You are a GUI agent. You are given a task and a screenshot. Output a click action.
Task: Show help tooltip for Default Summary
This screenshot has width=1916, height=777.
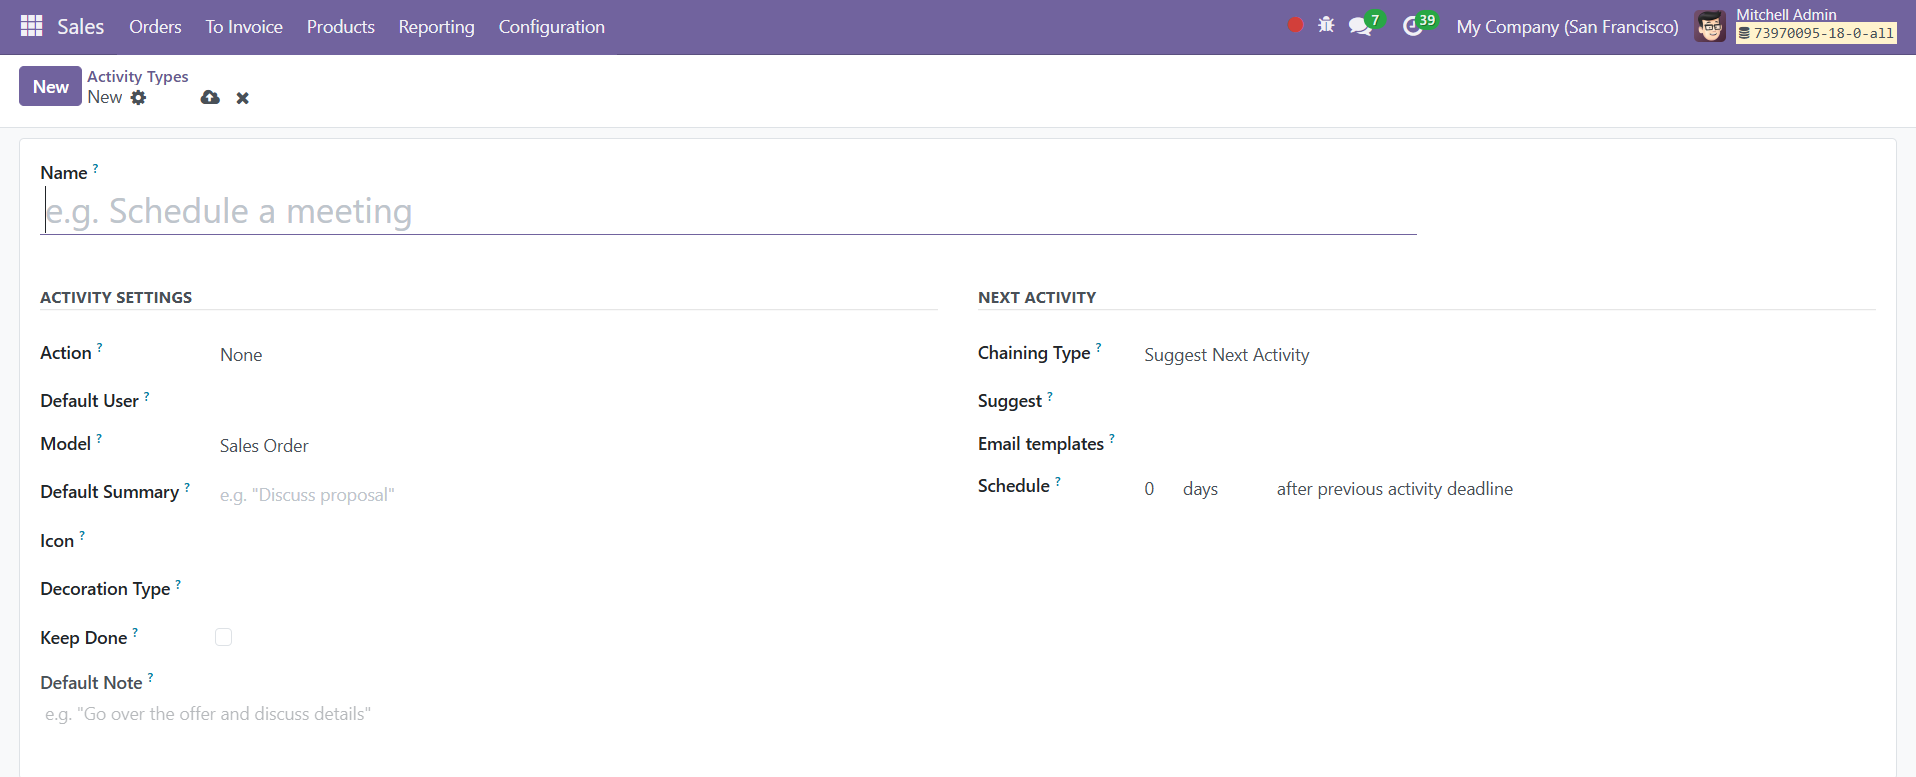pyautogui.click(x=187, y=488)
